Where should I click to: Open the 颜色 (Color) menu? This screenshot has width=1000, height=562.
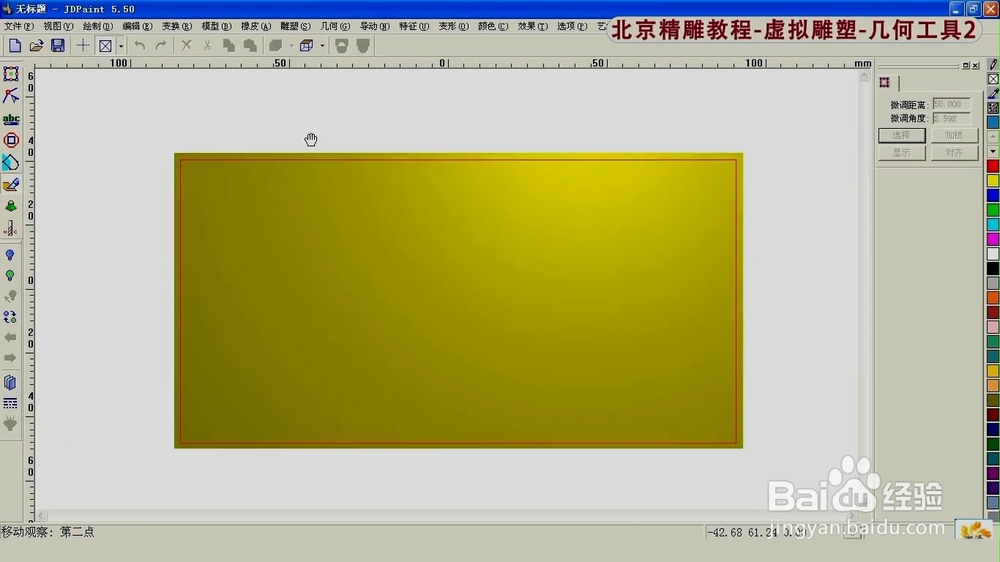point(493,26)
